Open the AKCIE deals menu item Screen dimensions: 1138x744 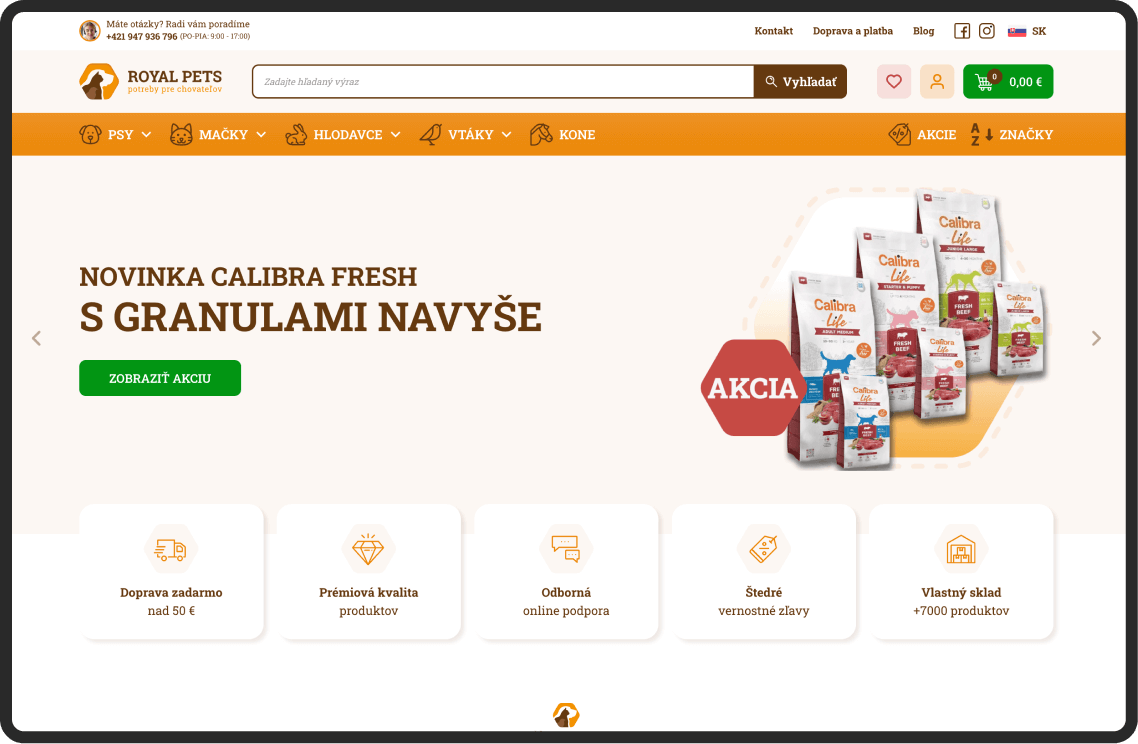pyautogui.click(x=922, y=134)
